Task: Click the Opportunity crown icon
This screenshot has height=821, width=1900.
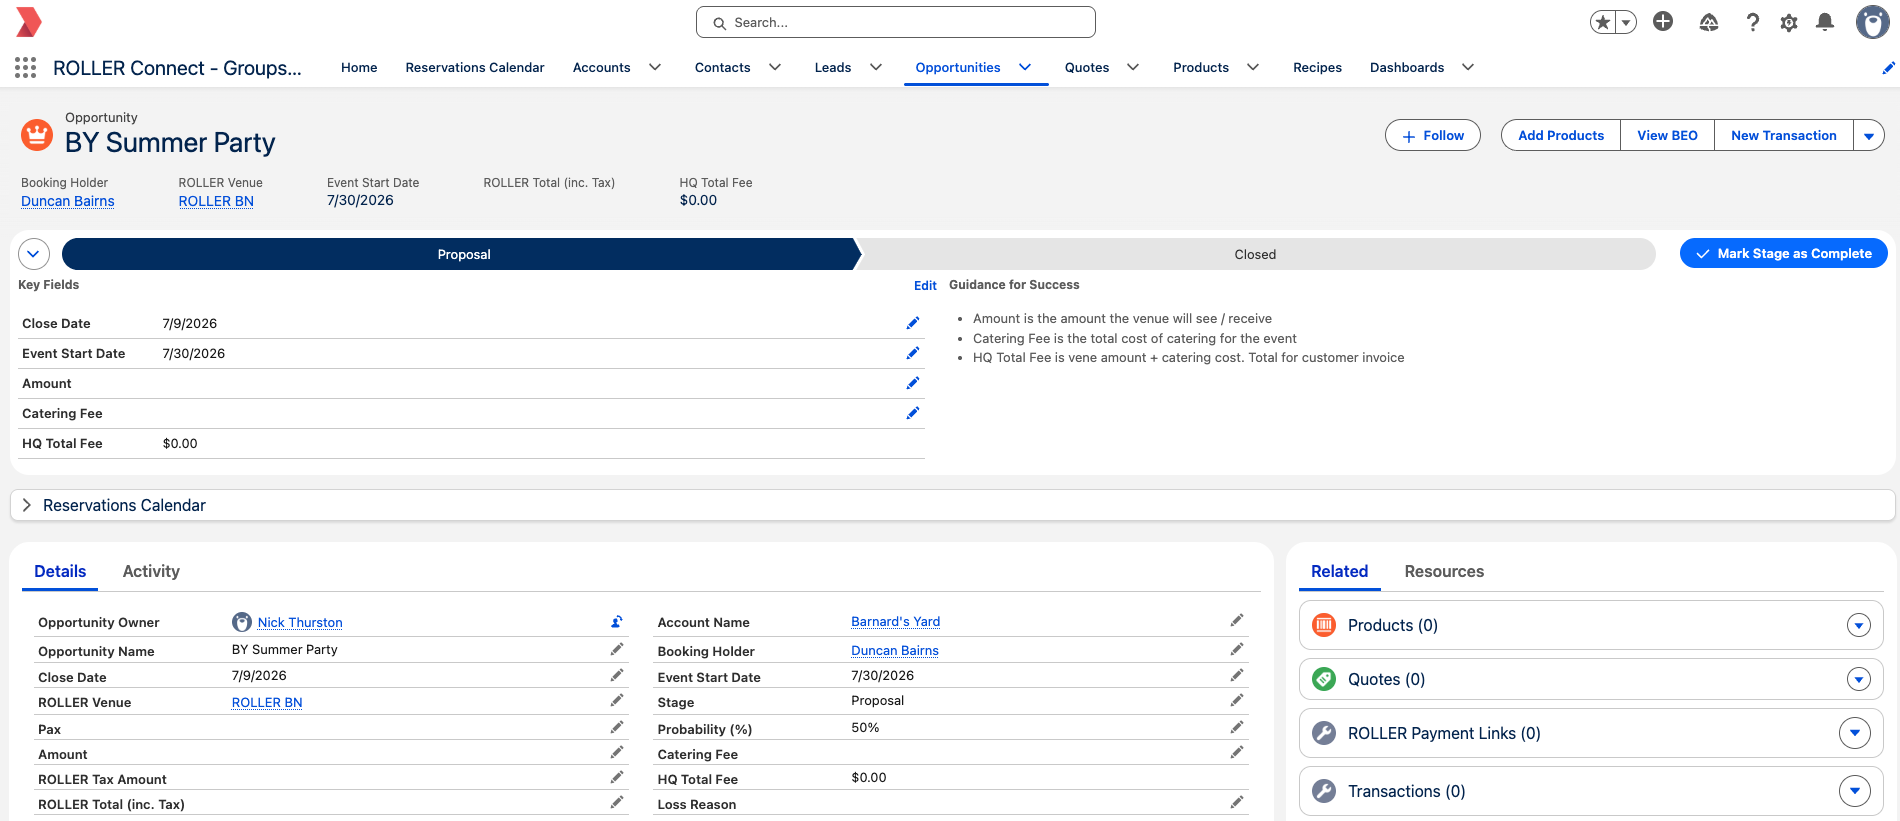Action: pyautogui.click(x=37, y=135)
